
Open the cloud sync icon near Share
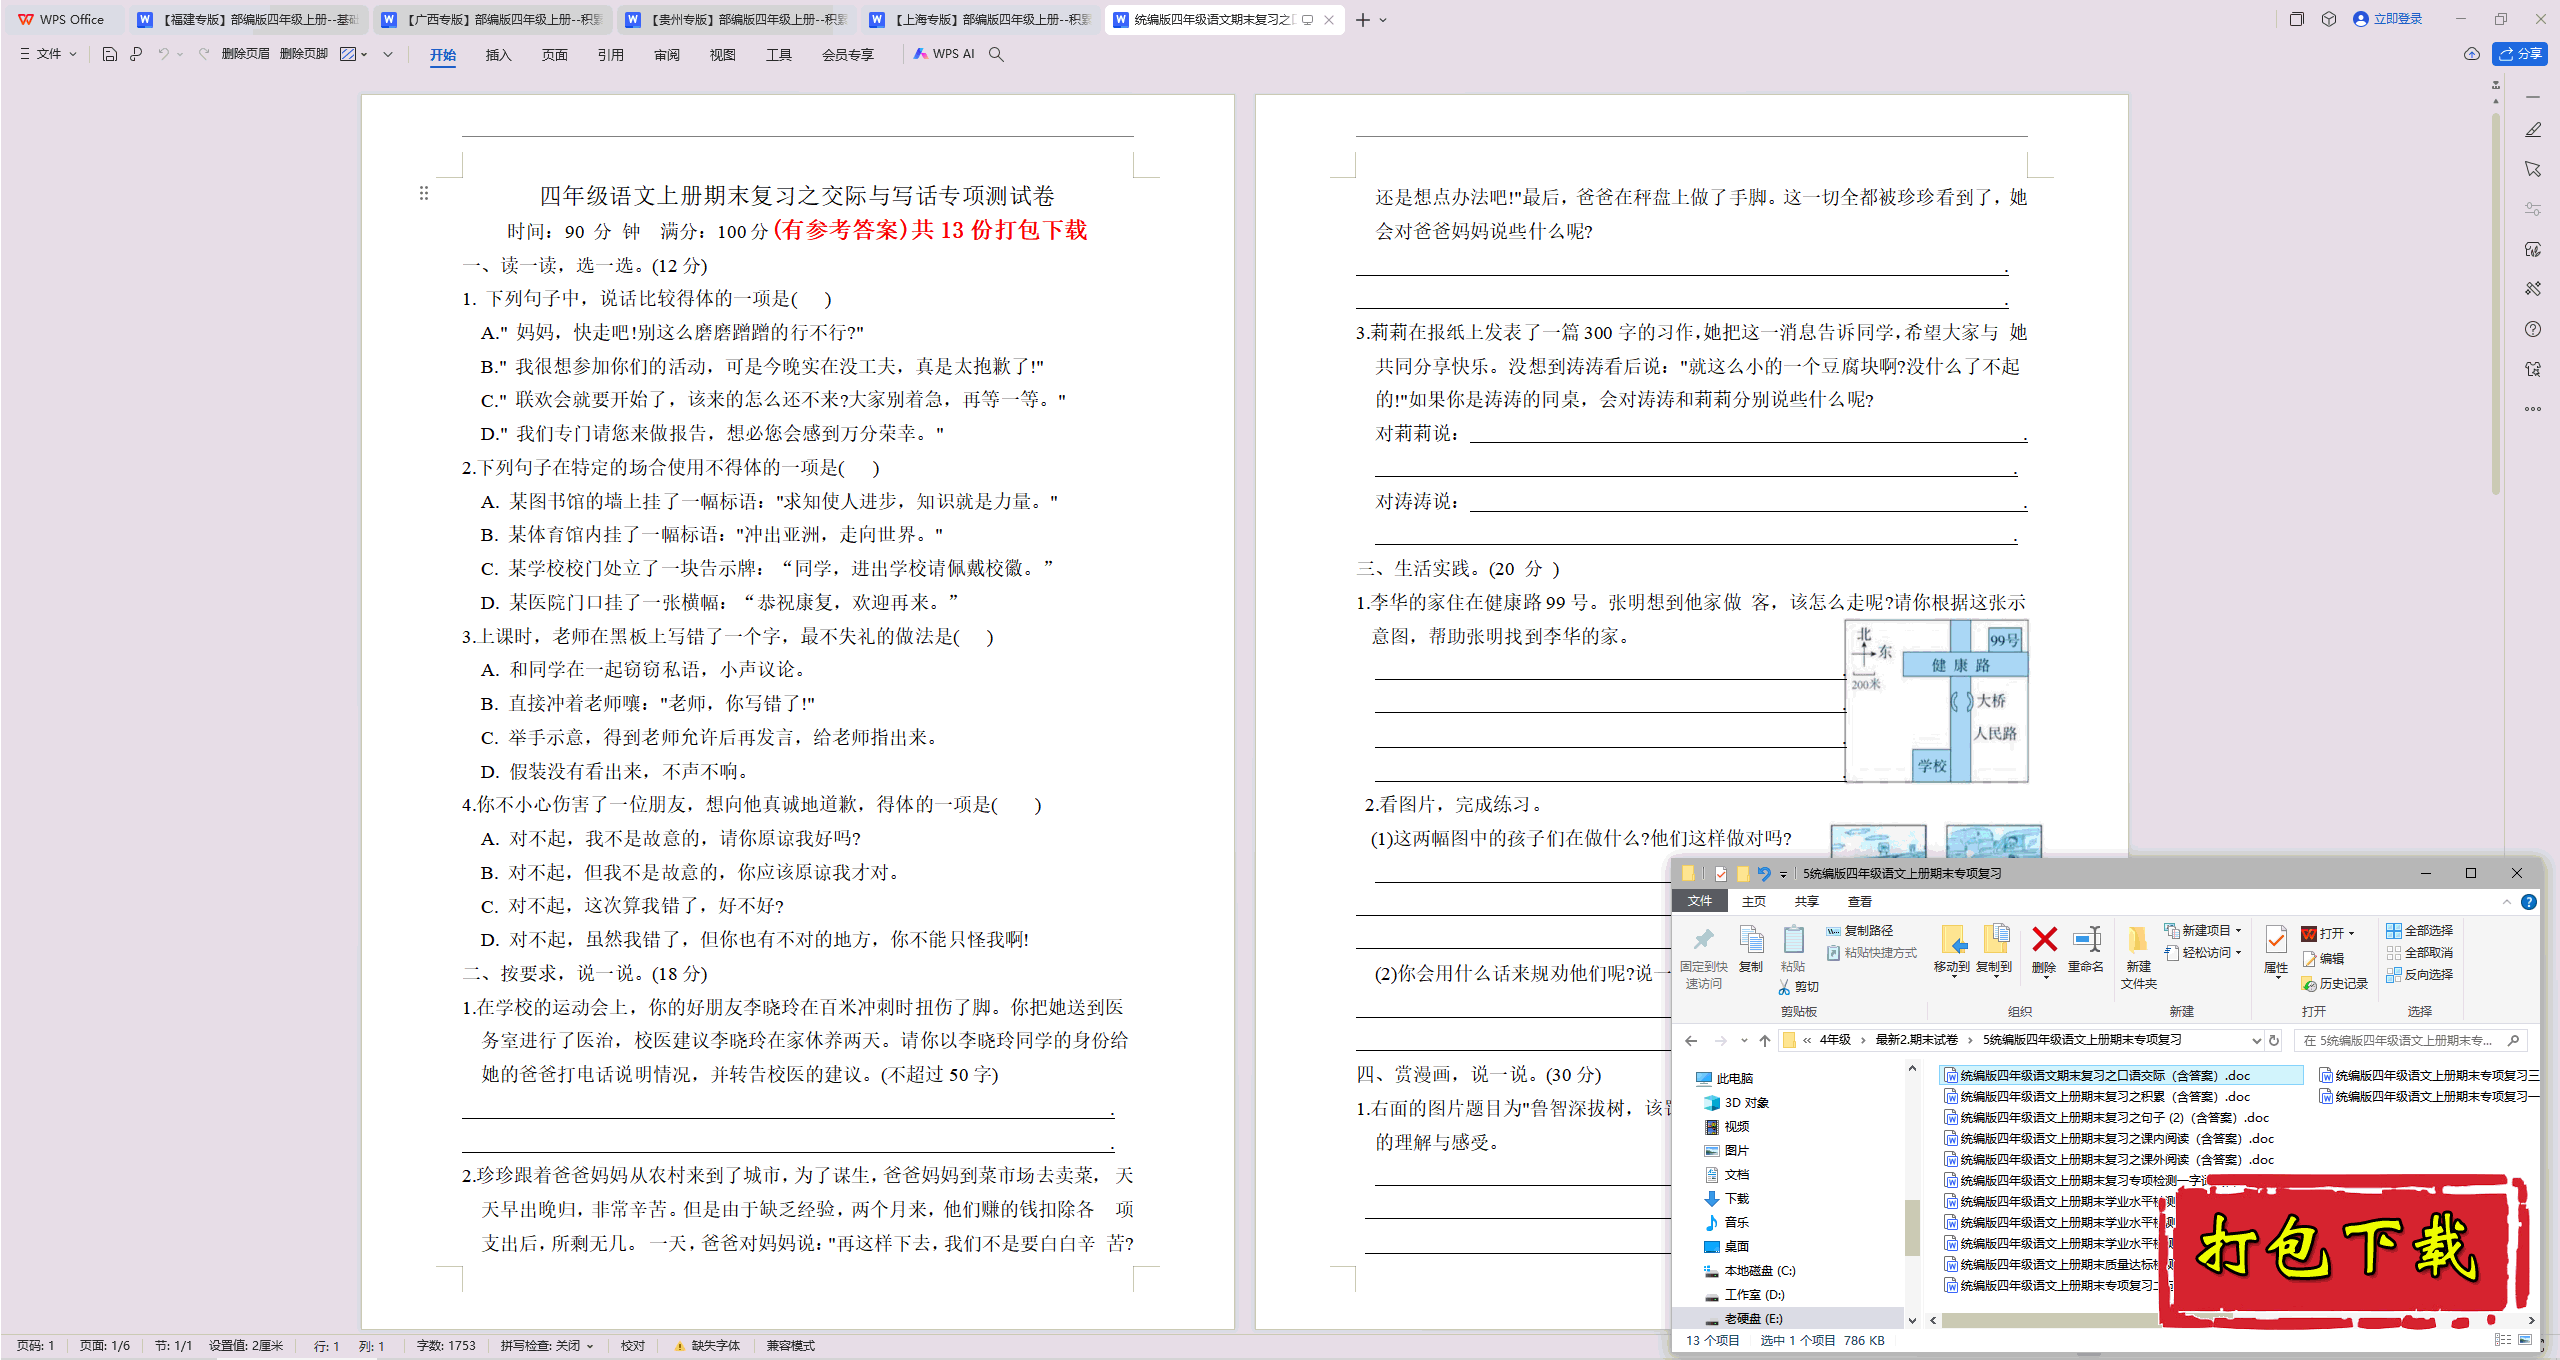pos(2471,54)
